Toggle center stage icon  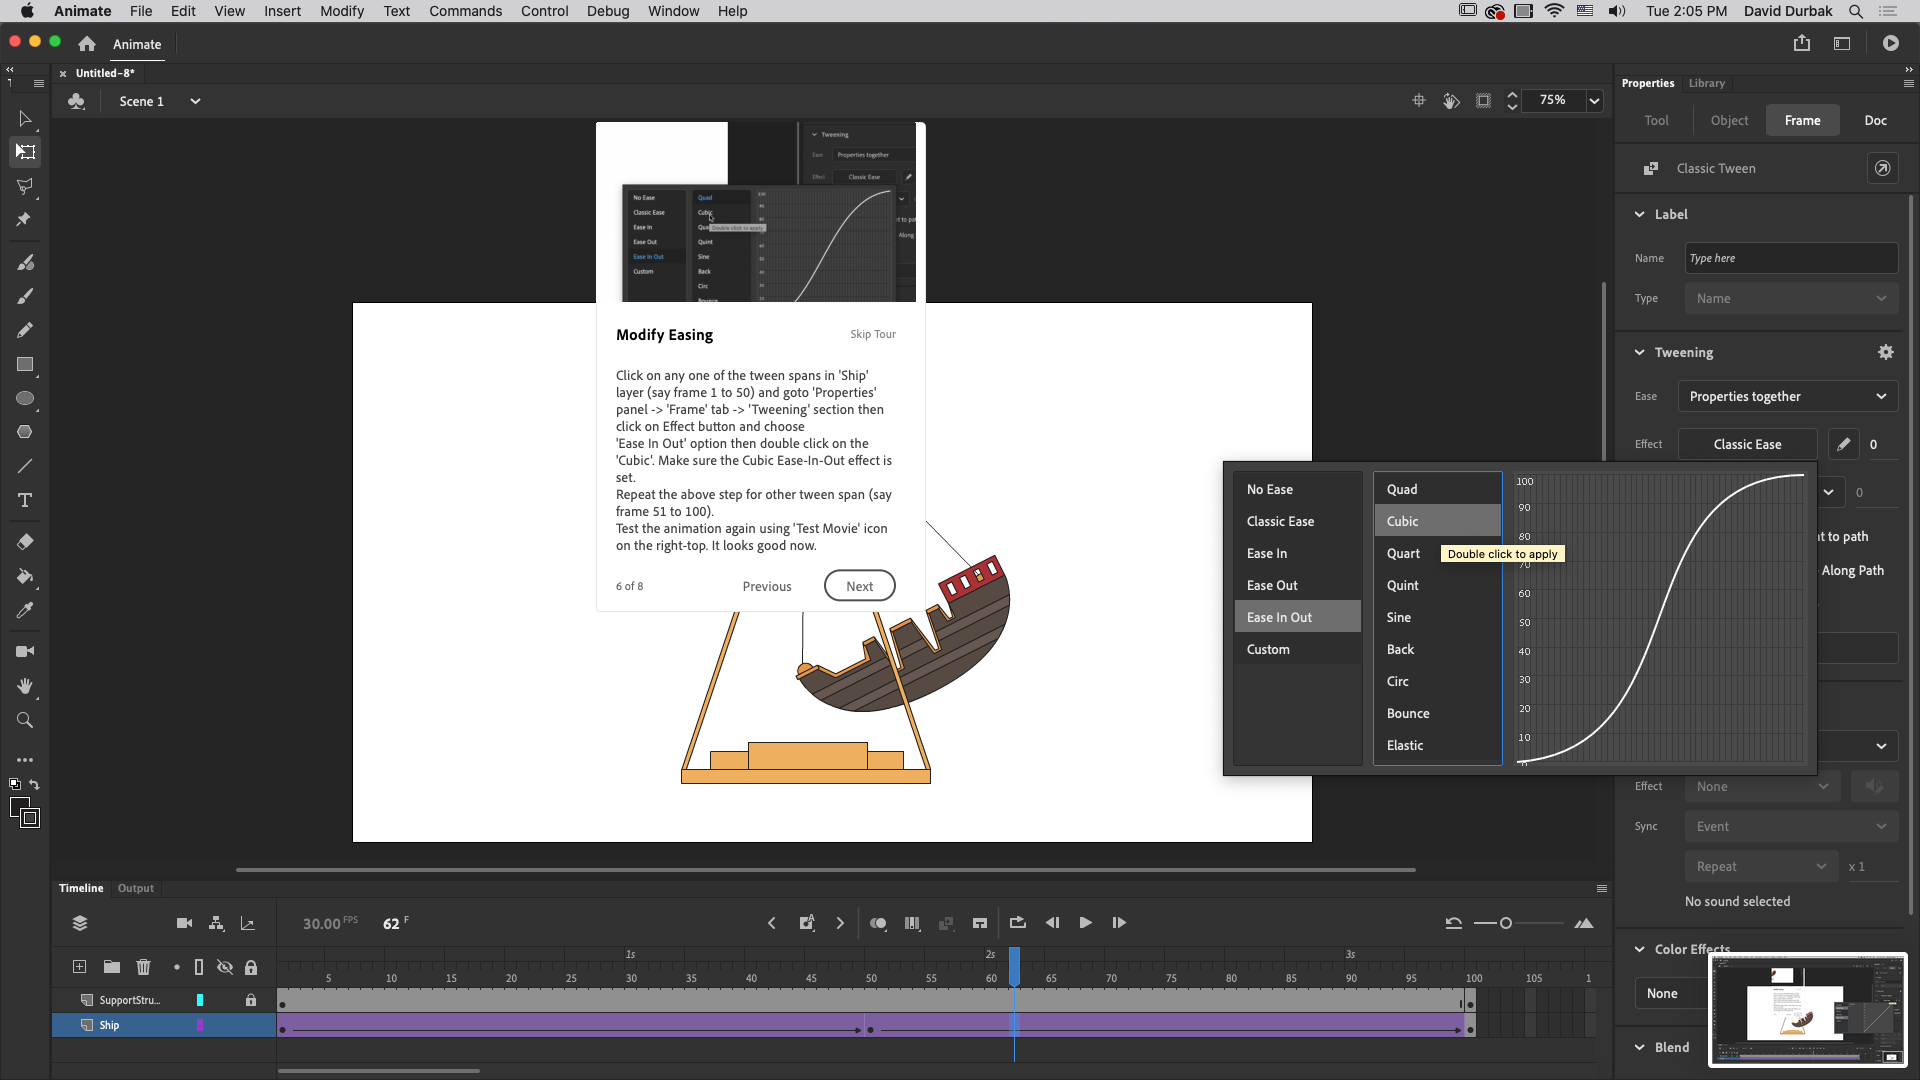tap(1418, 101)
